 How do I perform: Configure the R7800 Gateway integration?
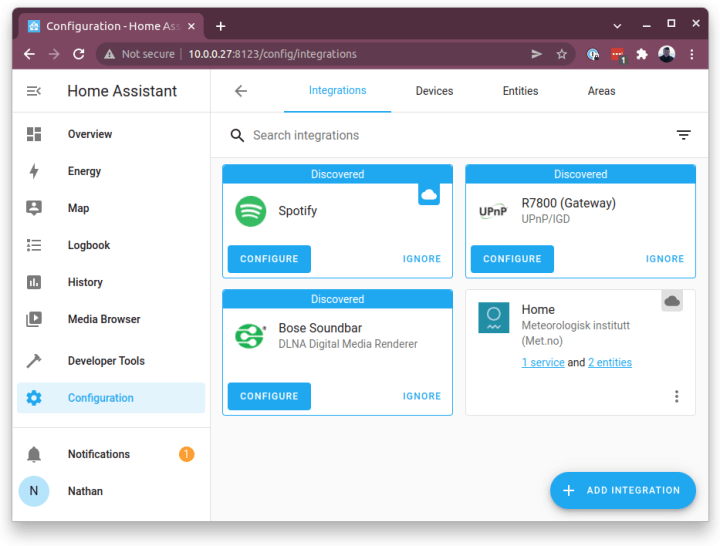pos(512,259)
